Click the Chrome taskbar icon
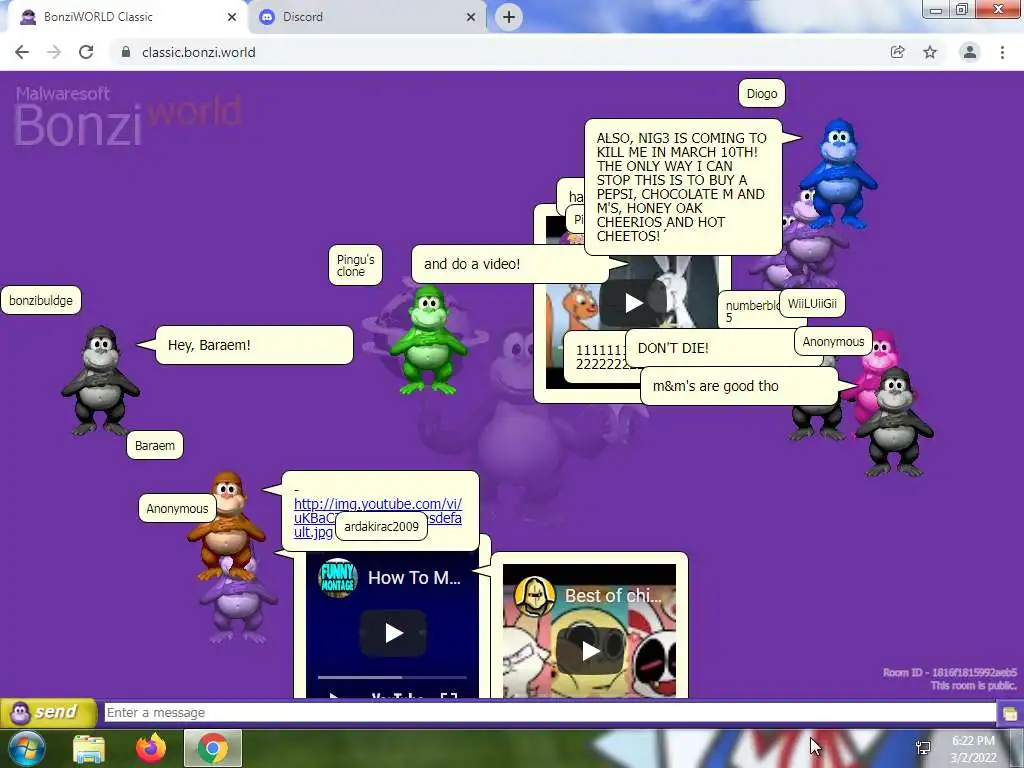The height and width of the screenshot is (768, 1024). click(x=213, y=748)
